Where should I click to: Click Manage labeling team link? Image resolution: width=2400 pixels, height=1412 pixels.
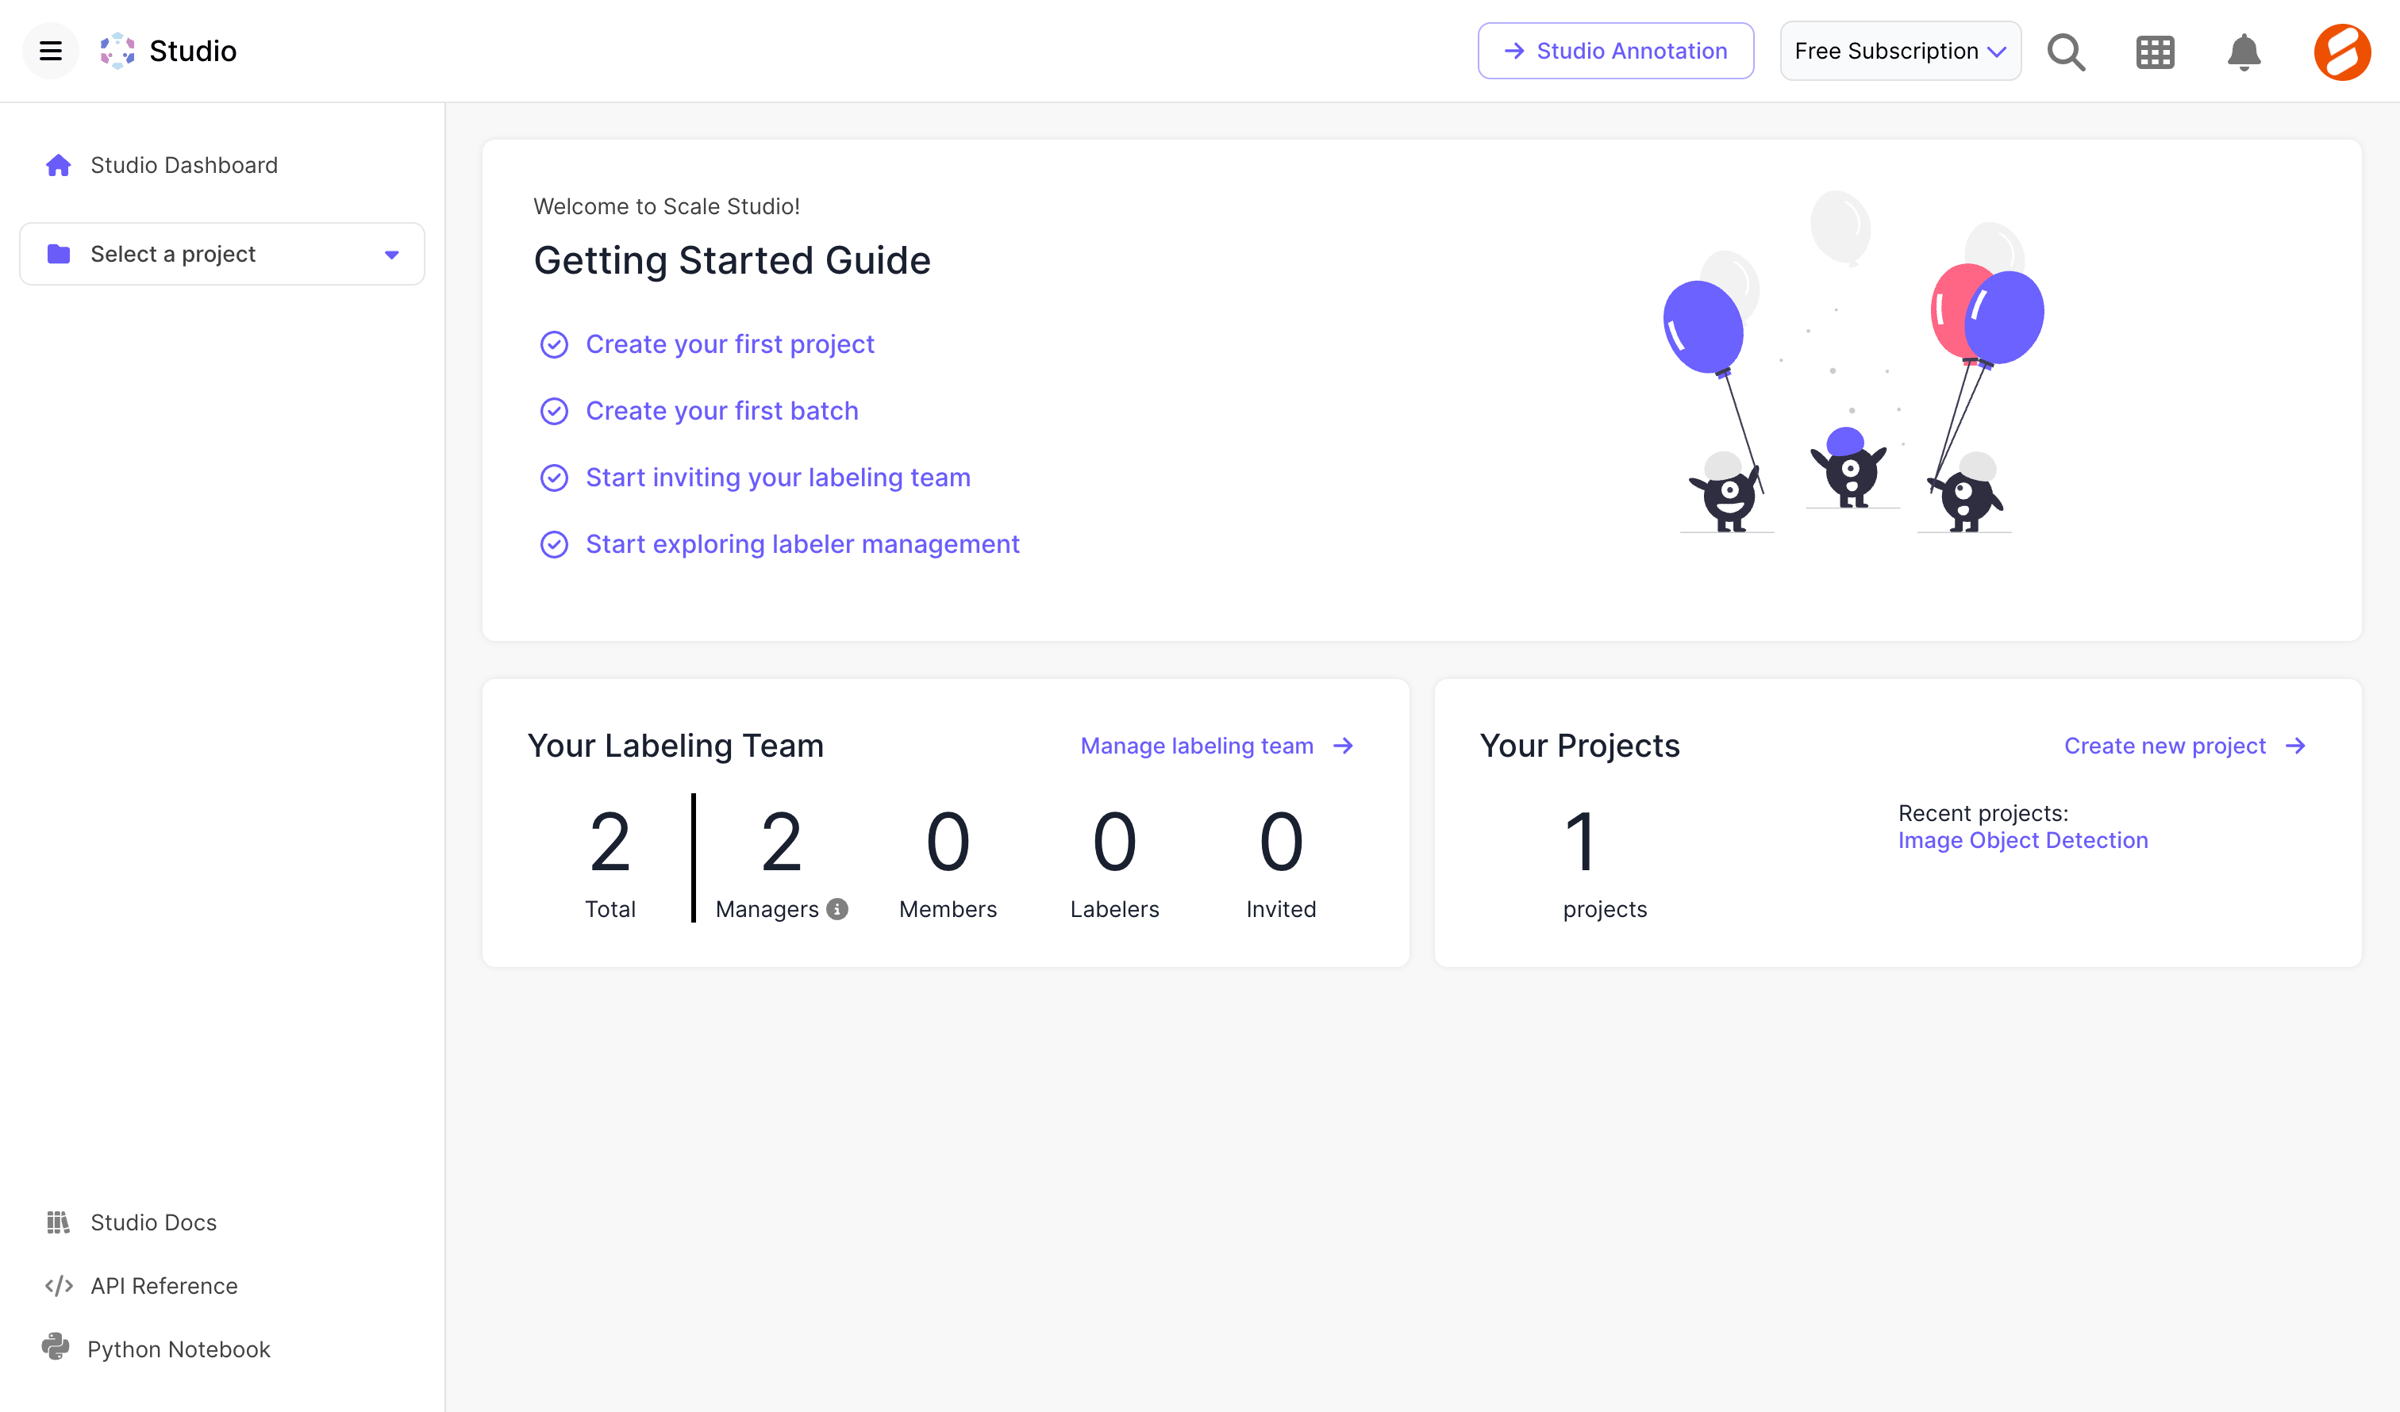(x=1197, y=746)
